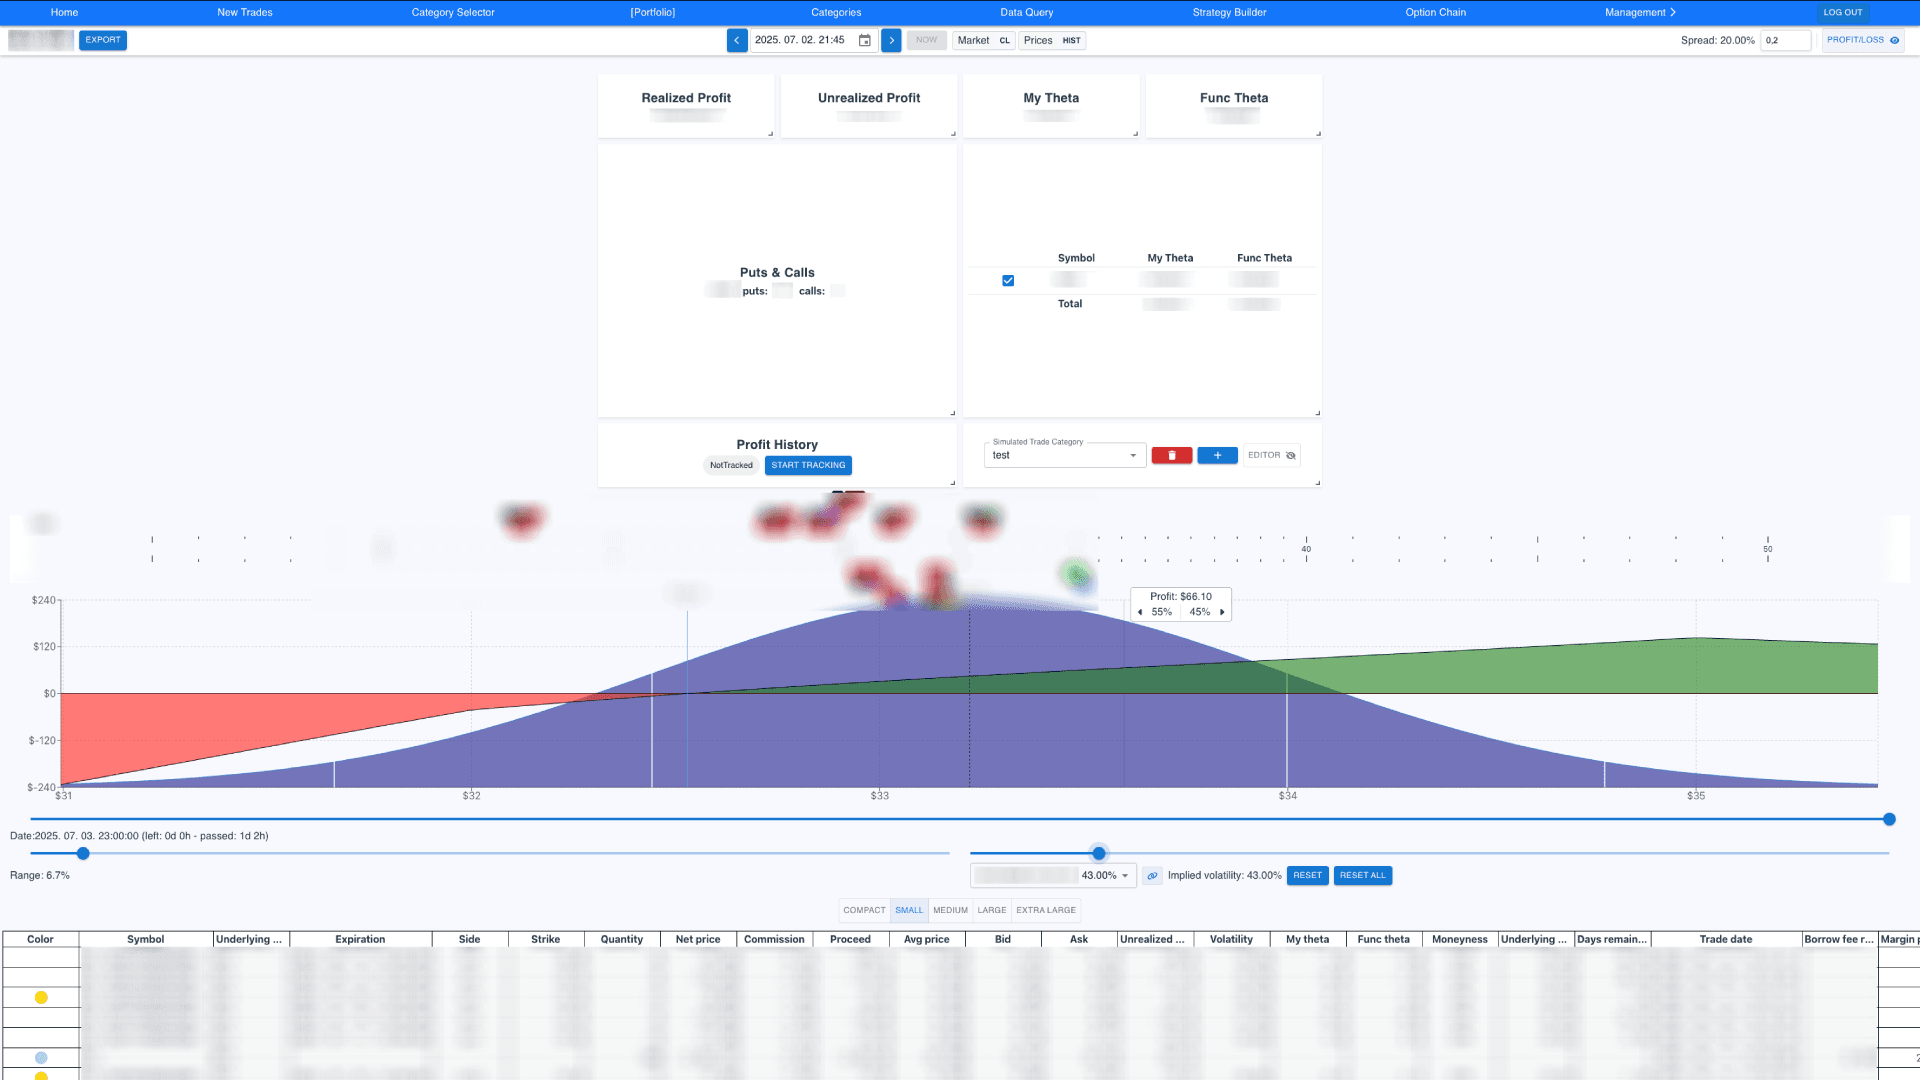Click the NotTracked status chip
Image resolution: width=1920 pixels, height=1080 pixels.
point(731,465)
